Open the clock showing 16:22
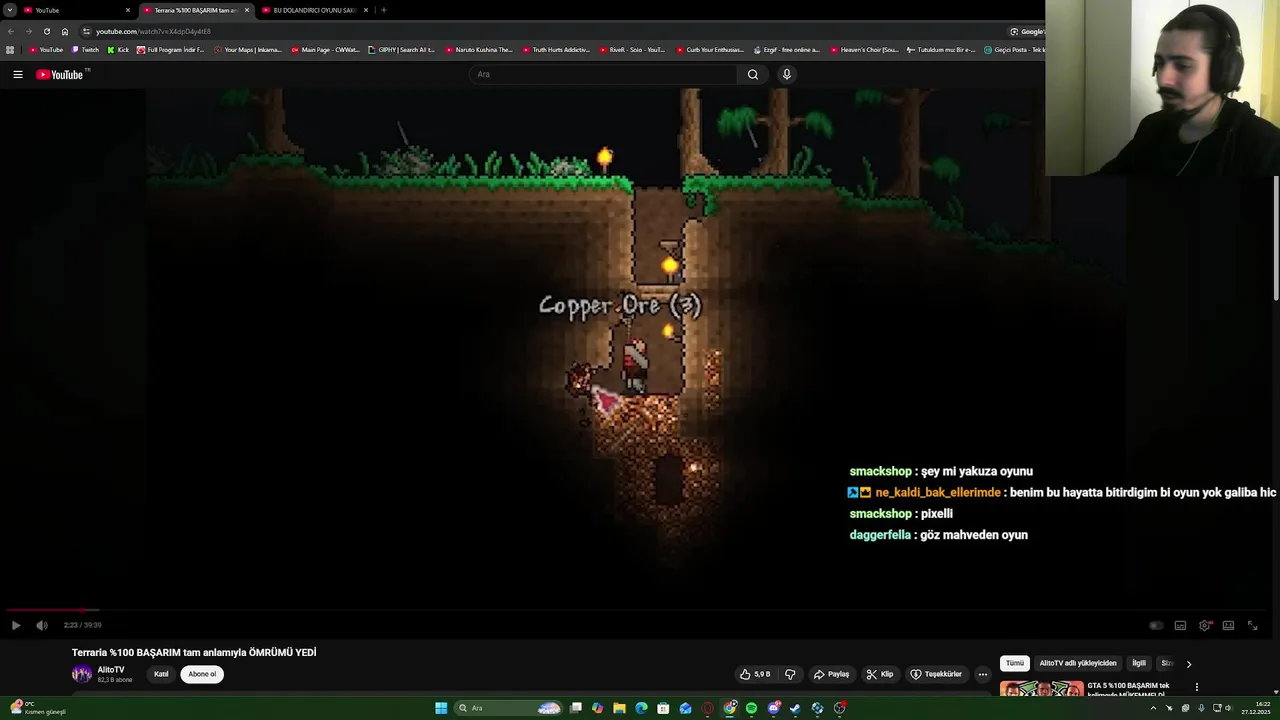The height and width of the screenshot is (720, 1280). pos(1256,708)
